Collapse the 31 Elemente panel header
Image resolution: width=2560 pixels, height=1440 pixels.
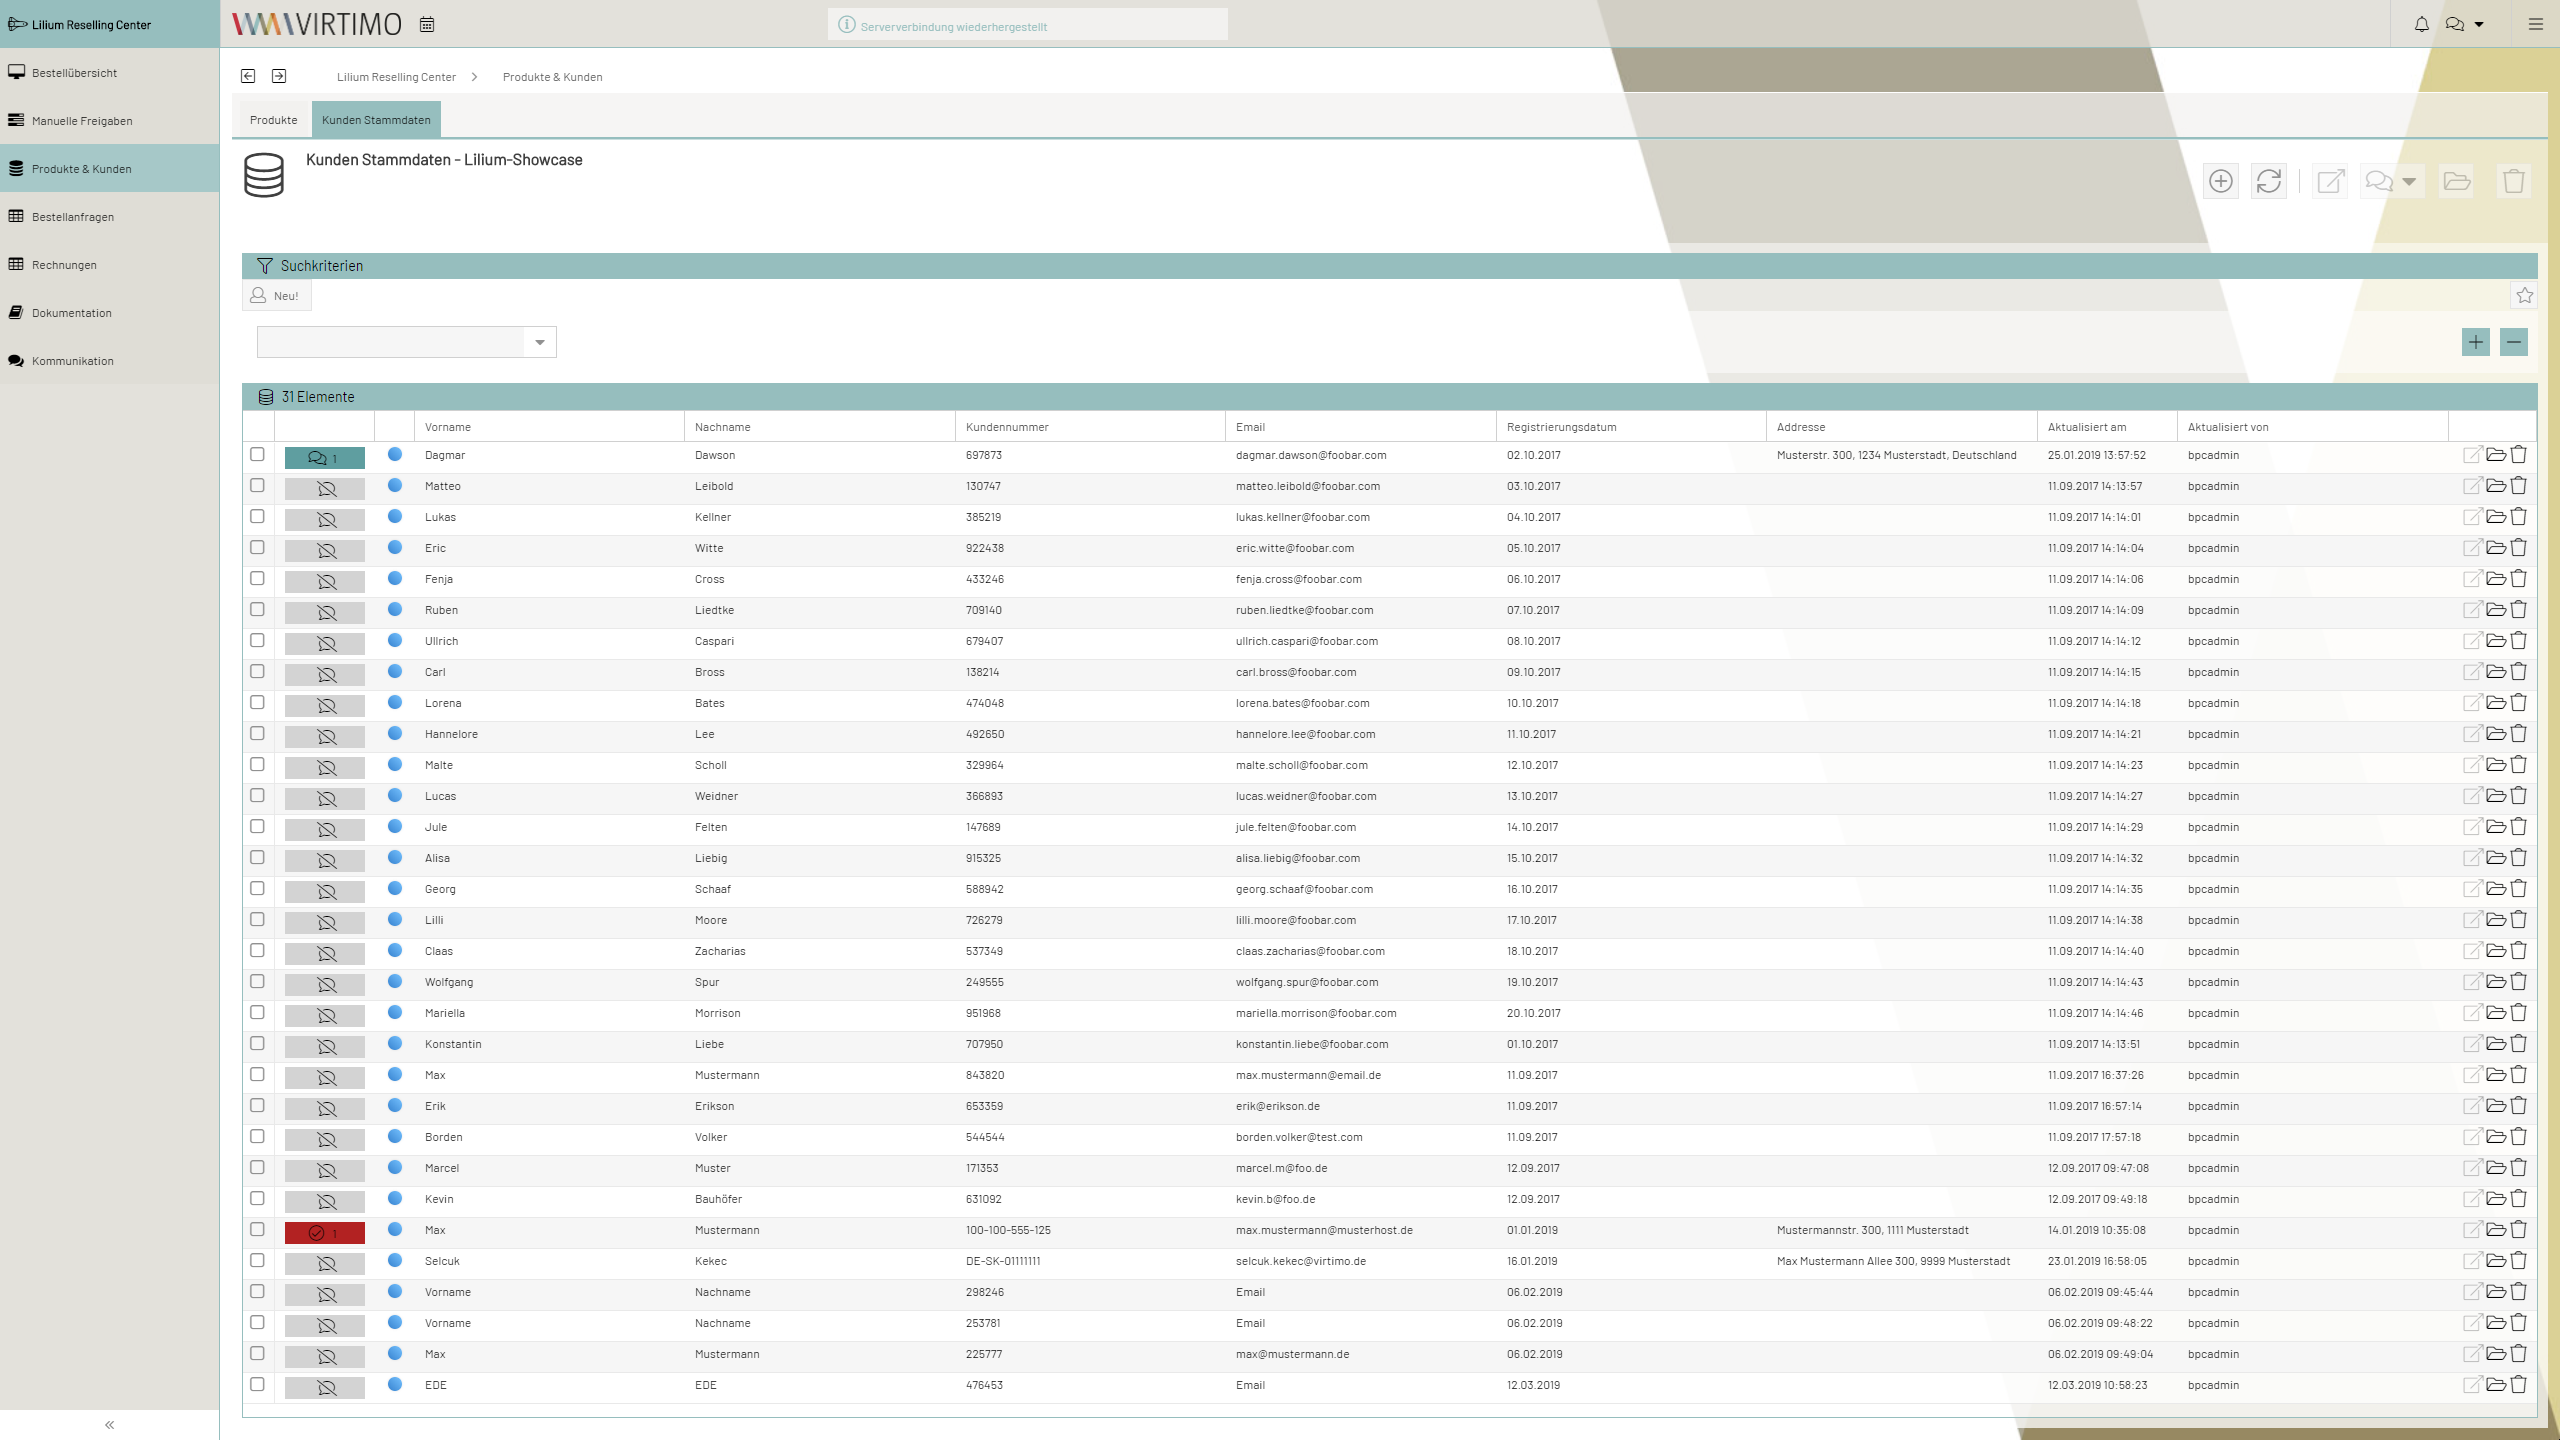1389,397
